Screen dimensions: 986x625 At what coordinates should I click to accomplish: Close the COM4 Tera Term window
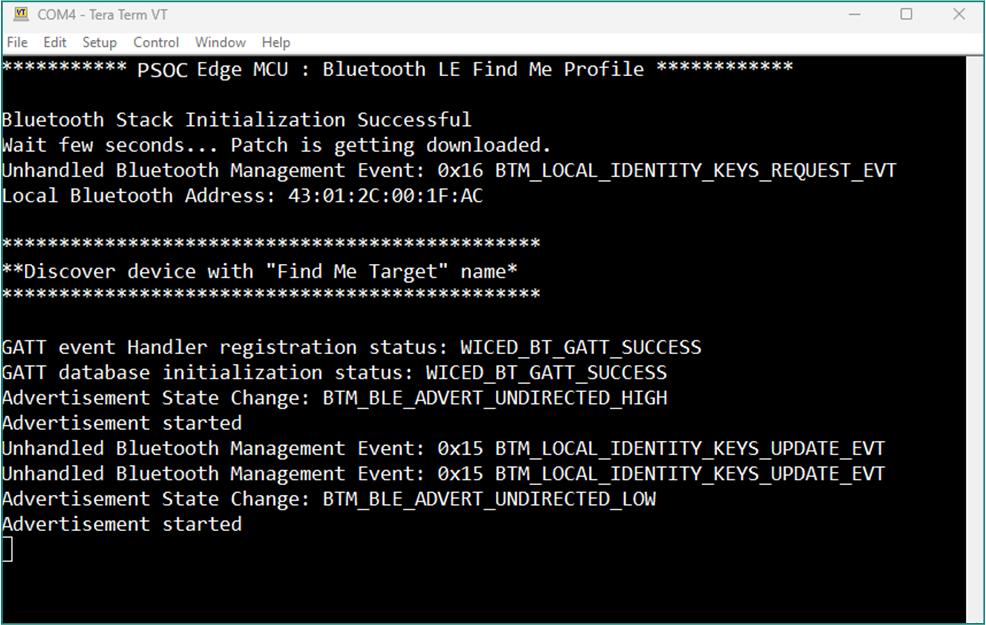tap(956, 15)
